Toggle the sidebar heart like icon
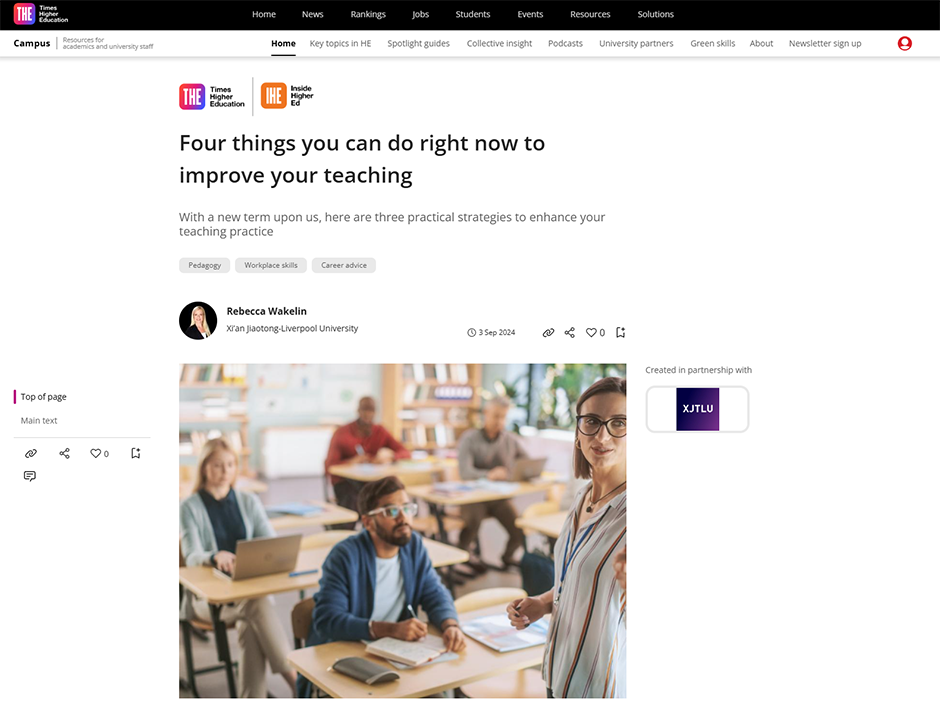 100,454
